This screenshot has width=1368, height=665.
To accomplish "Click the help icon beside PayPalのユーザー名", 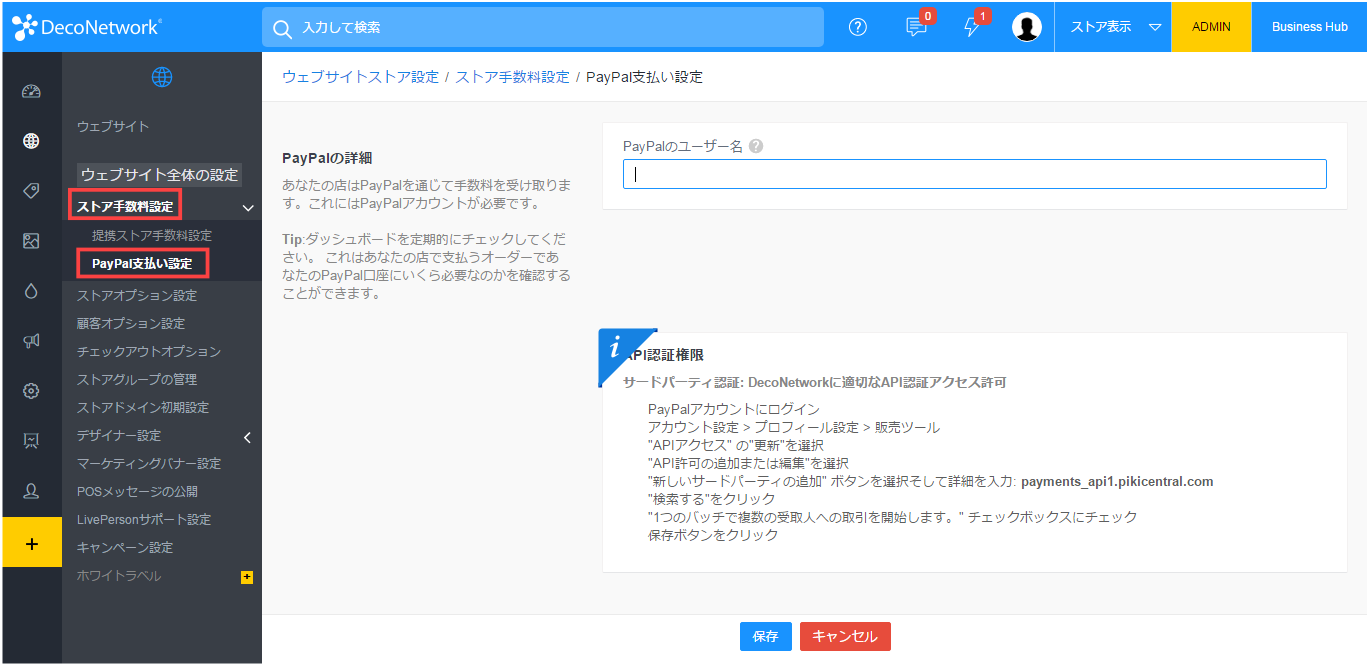I will [756, 146].
